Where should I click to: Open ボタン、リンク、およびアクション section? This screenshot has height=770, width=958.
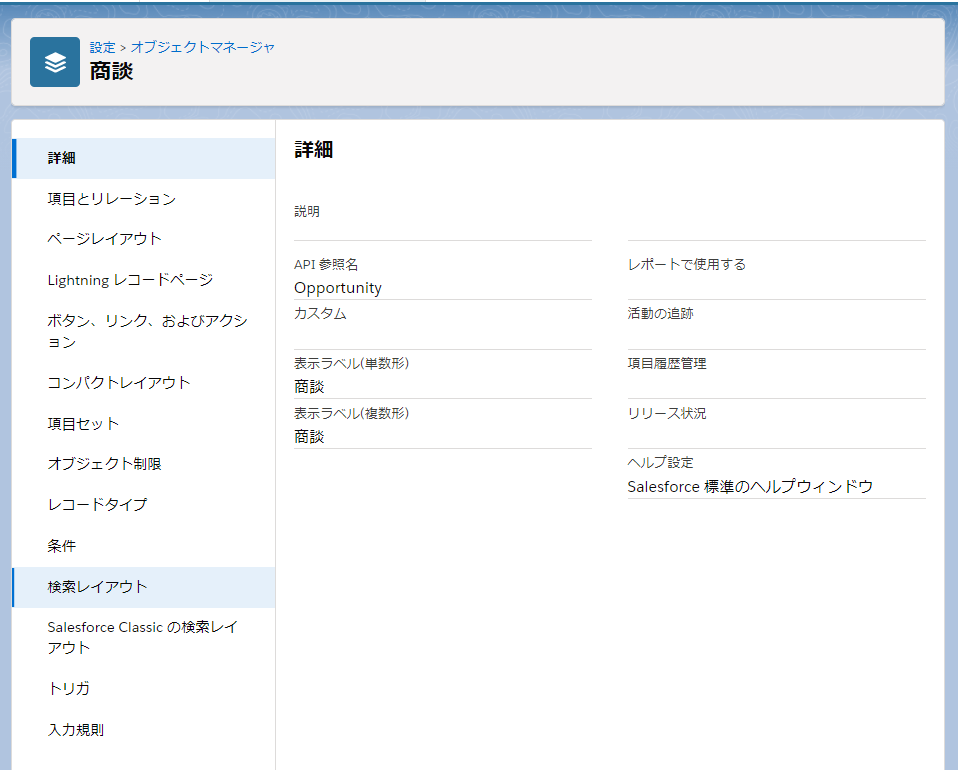(x=144, y=331)
